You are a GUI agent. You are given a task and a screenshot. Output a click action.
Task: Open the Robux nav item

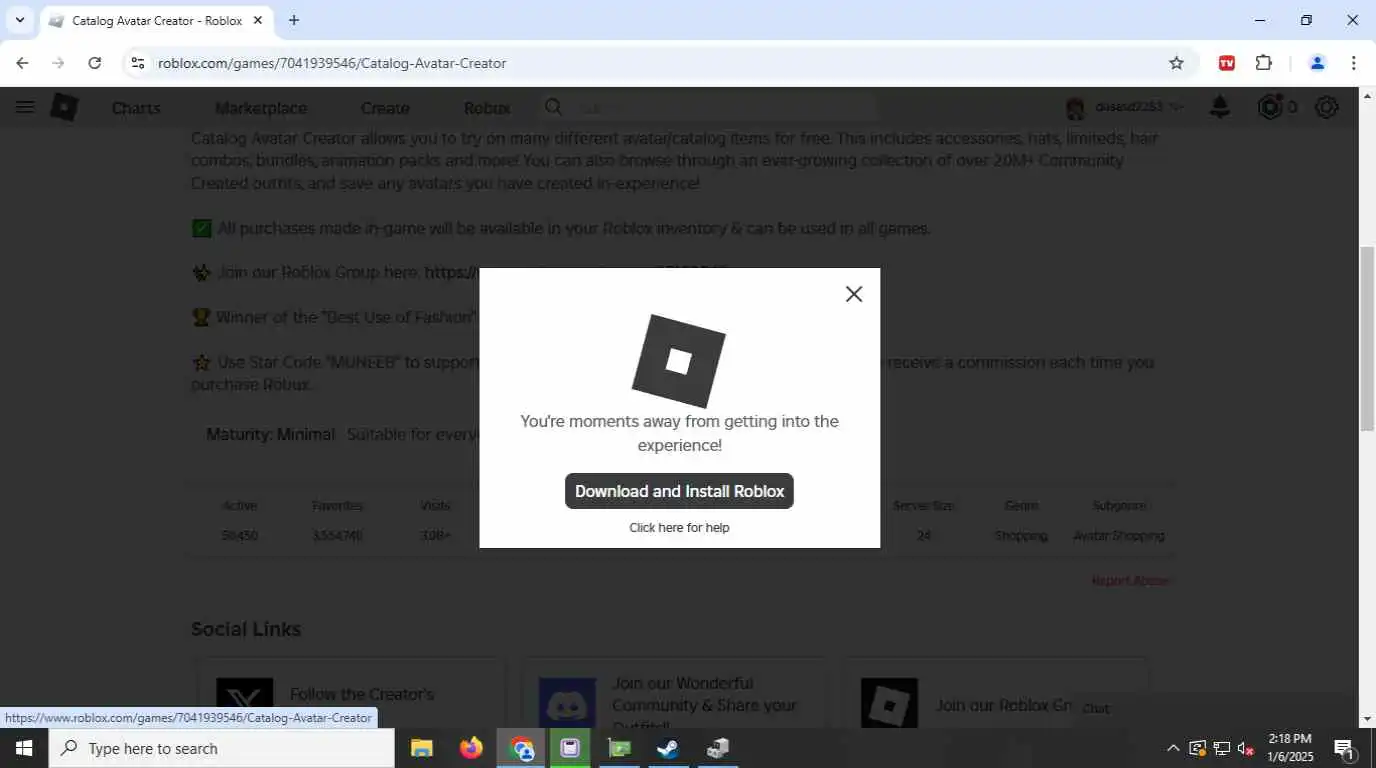(x=487, y=108)
